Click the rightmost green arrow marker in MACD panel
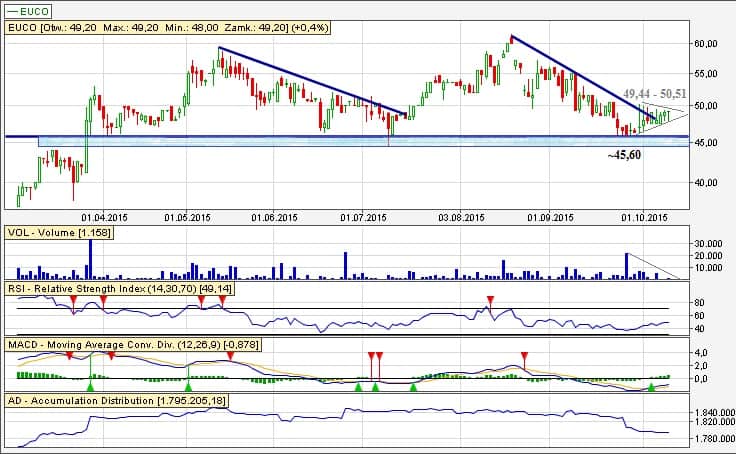The width and height of the screenshot is (736, 454). point(651,386)
